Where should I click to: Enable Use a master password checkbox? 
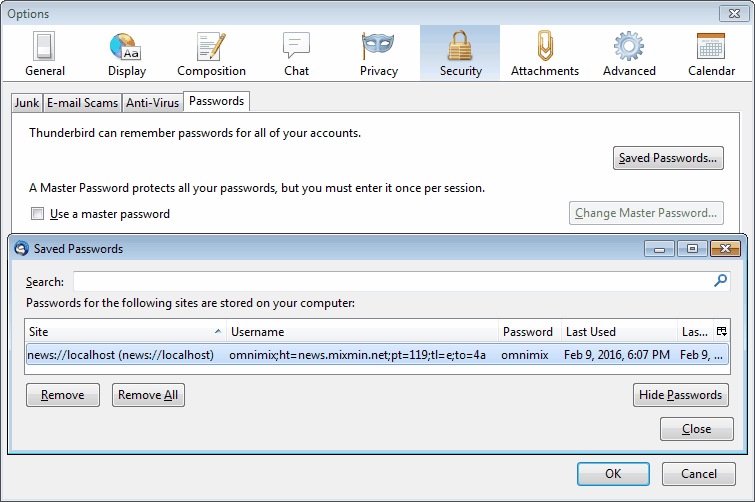pyautogui.click(x=38, y=213)
